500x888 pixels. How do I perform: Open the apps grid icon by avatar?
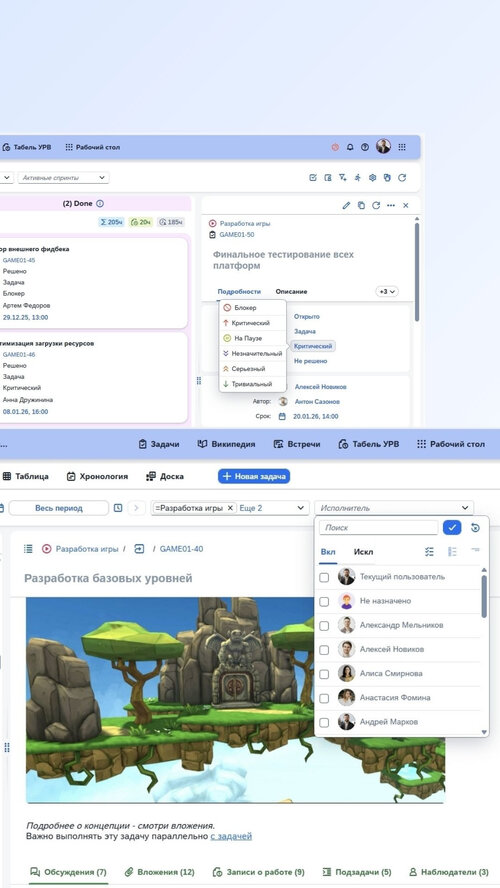pyautogui.click(x=402, y=147)
